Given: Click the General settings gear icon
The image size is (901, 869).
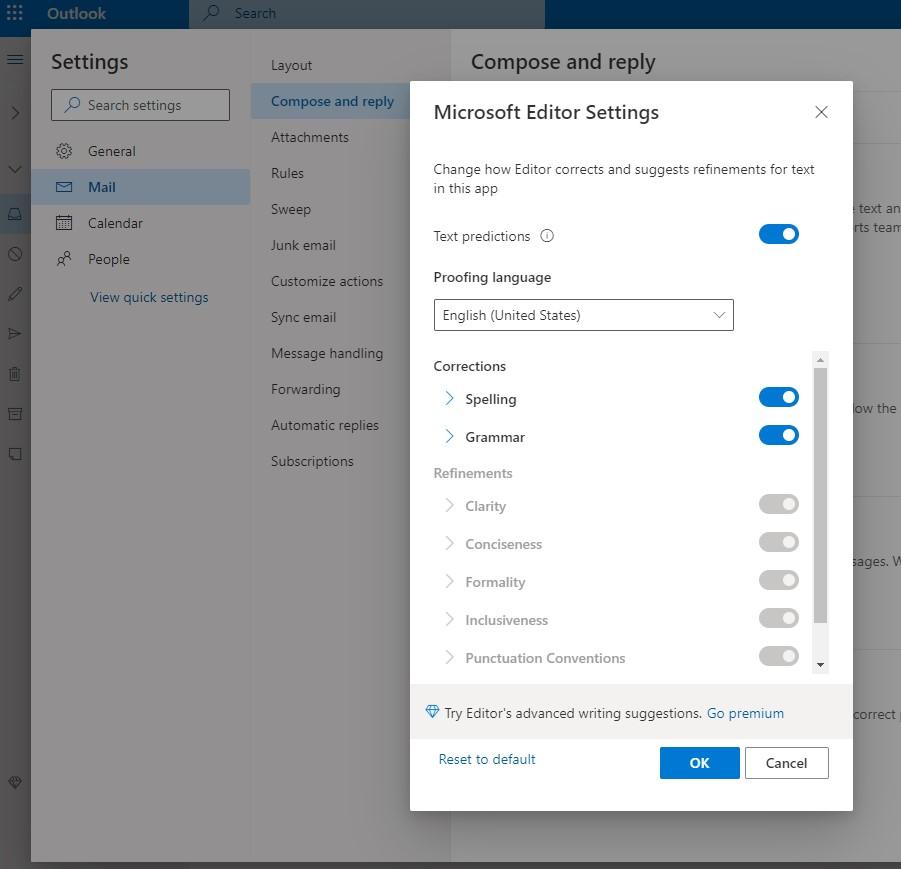Looking at the screenshot, I should (x=64, y=151).
